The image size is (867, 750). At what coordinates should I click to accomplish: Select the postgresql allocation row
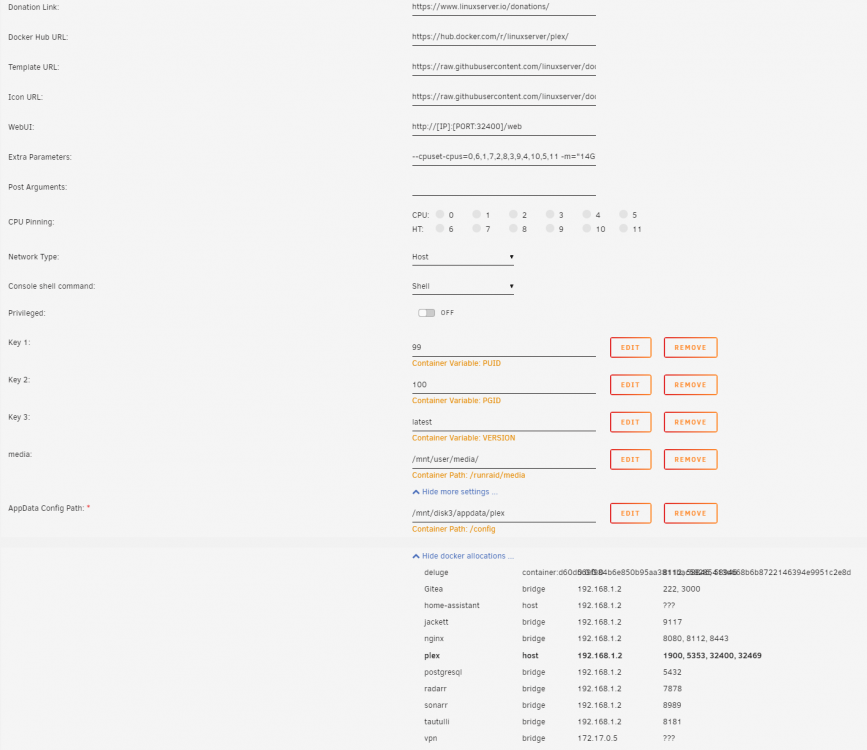553,672
